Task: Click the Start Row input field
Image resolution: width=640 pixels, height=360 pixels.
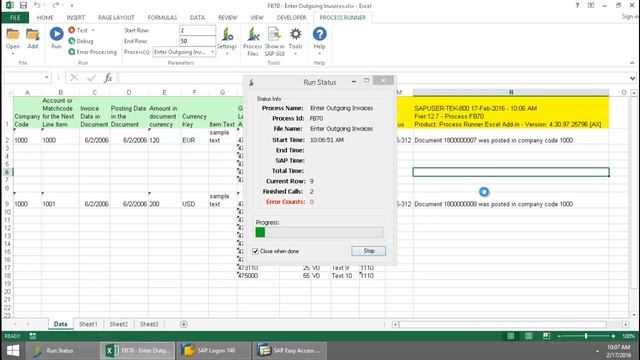Action: (198, 30)
